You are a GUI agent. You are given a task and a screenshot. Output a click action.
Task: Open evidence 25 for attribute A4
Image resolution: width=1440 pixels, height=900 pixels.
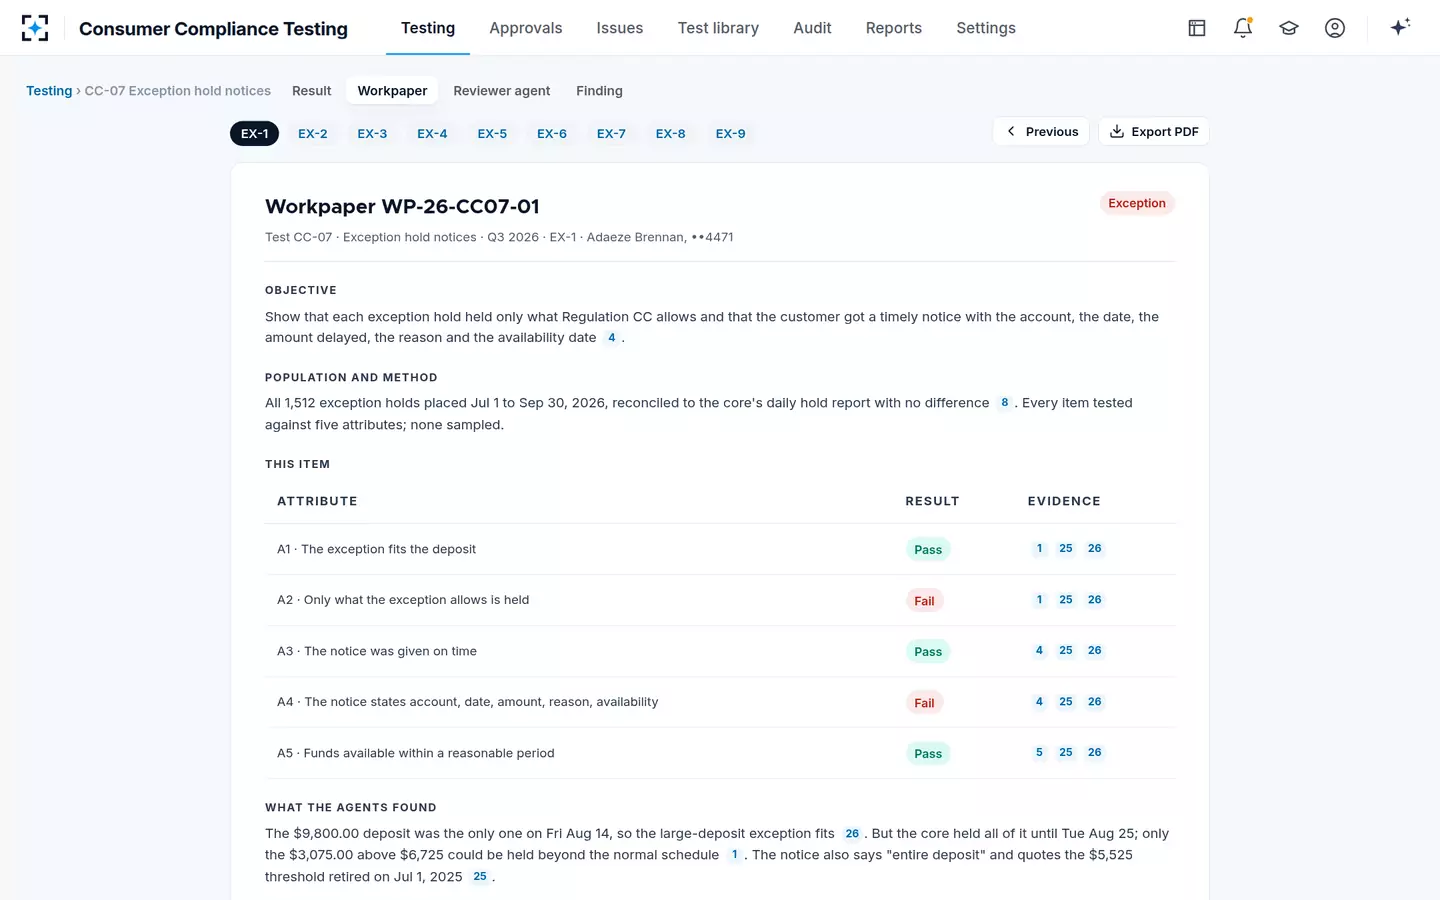[x=1066, y=702]
